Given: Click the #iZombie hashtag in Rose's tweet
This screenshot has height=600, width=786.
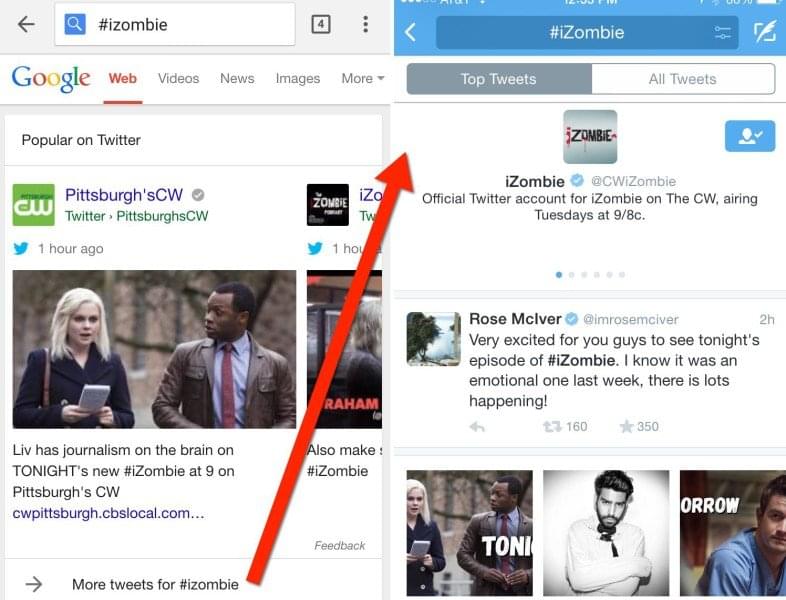Looking at the screenshot, I should click(581, 360).
